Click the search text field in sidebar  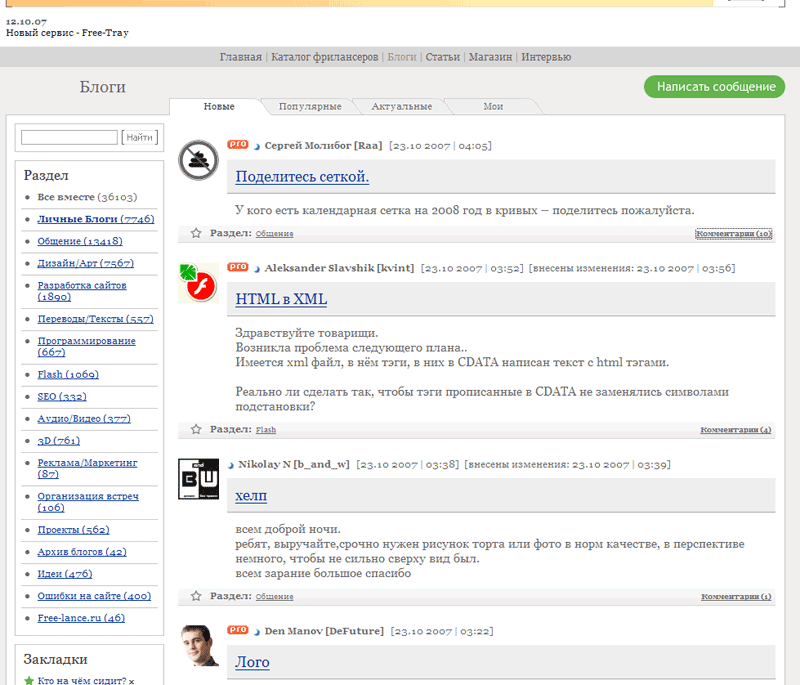69,137
